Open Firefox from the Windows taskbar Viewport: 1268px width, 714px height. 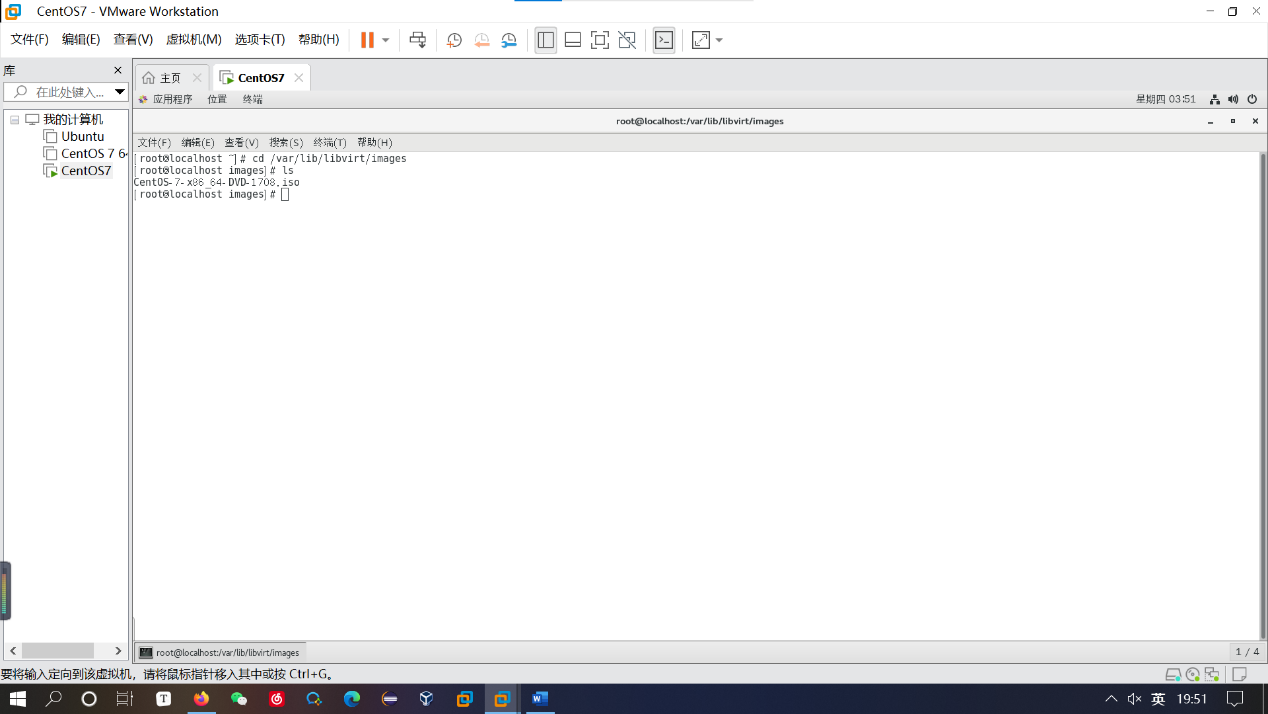pyautogui.click(x=201, y=699)
